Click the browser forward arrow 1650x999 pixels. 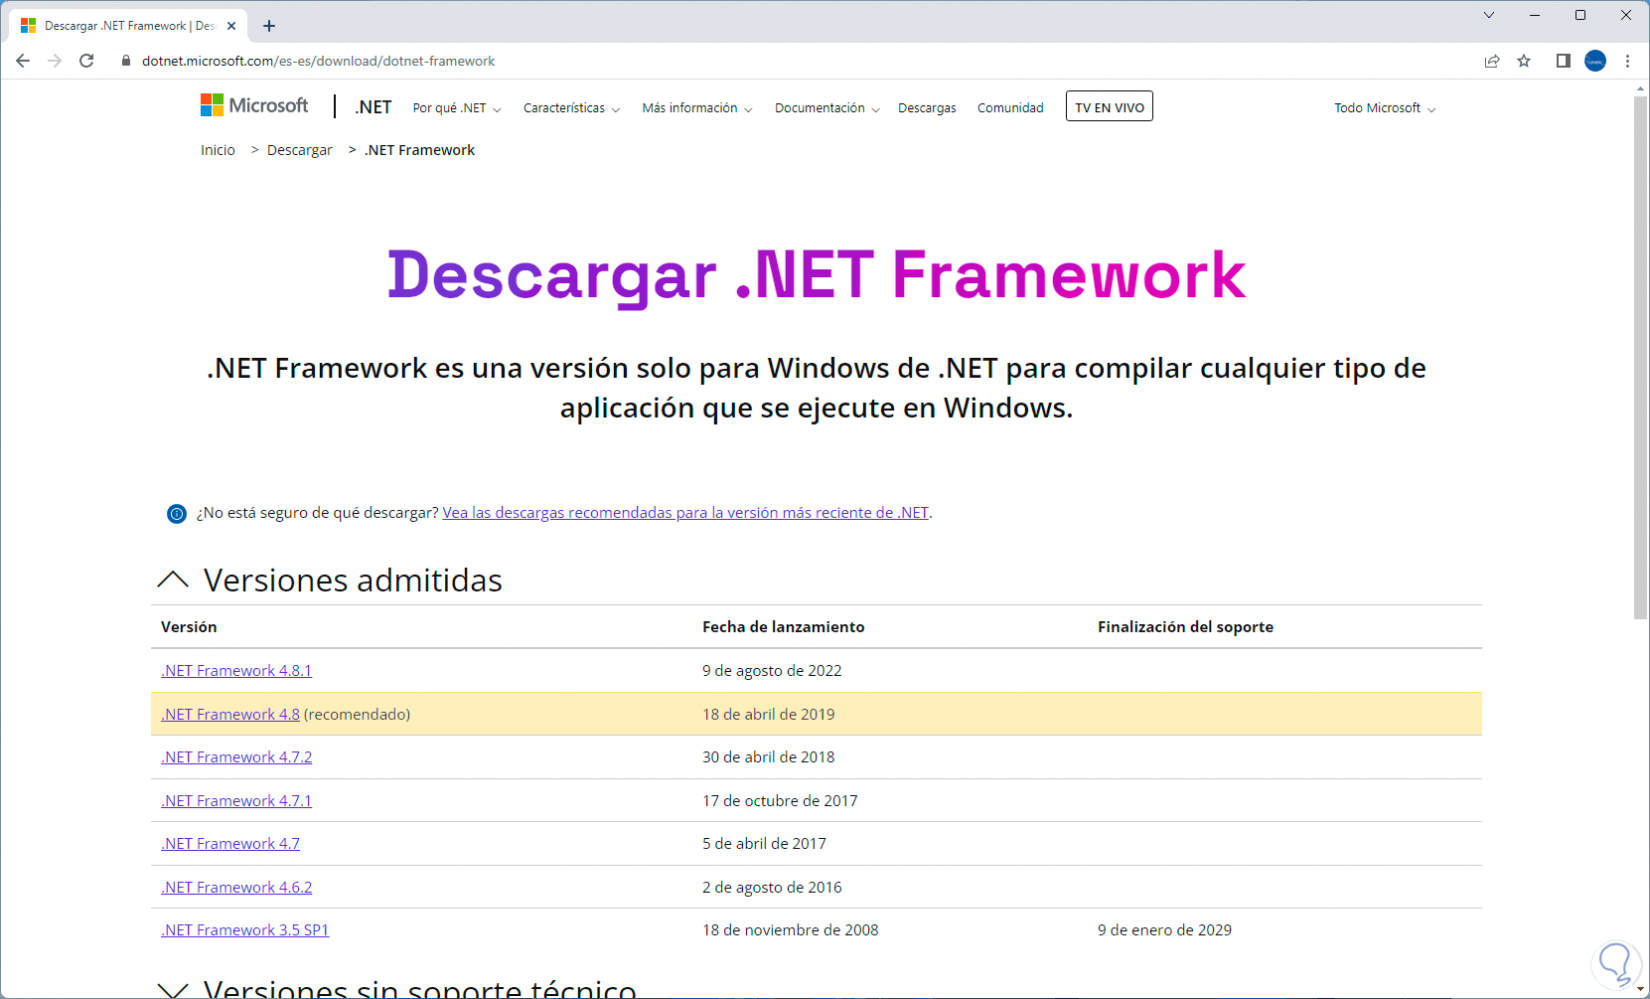point(55,61)
